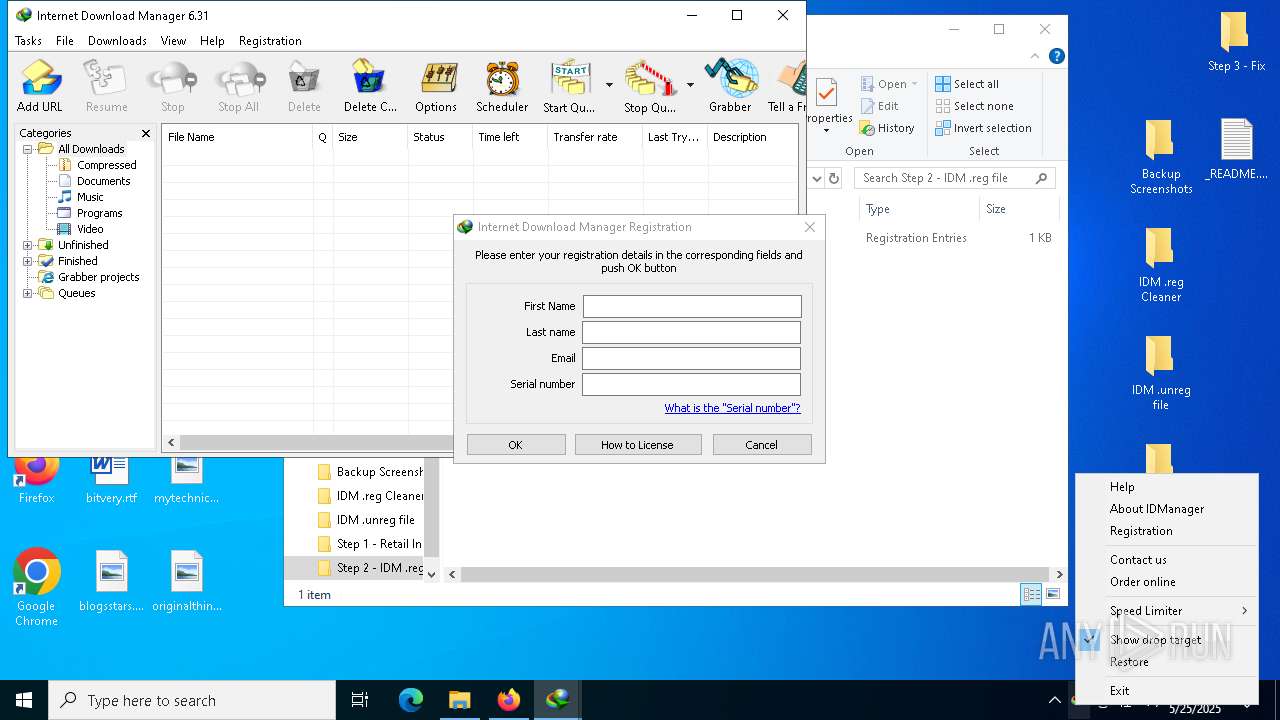Open the File menu
This screenshot has width=1280, height=720.
click(x=65, y=41)
